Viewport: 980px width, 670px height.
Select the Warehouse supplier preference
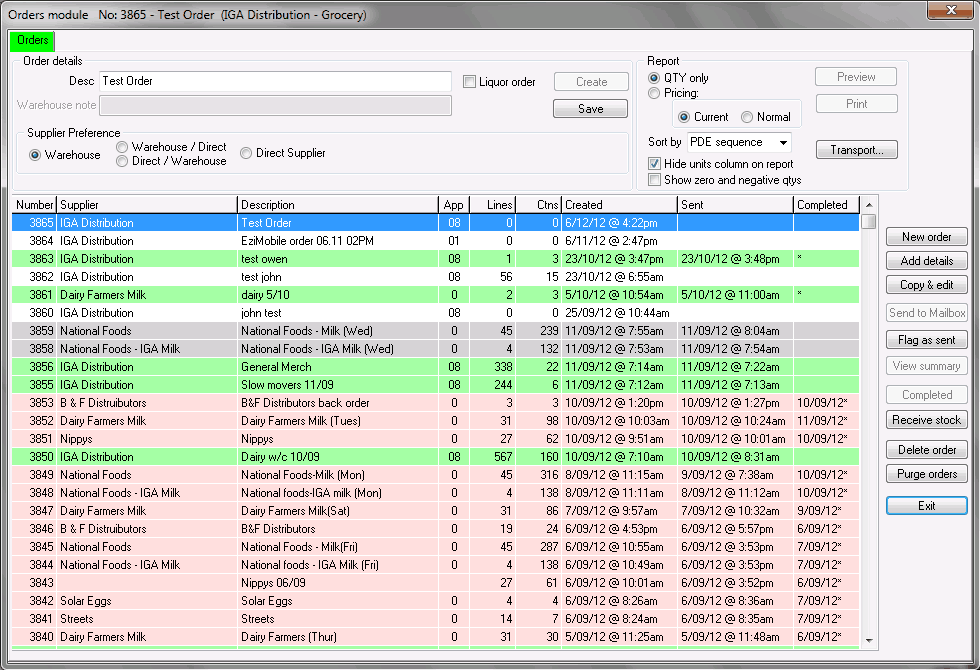click(x=35, y=155)
